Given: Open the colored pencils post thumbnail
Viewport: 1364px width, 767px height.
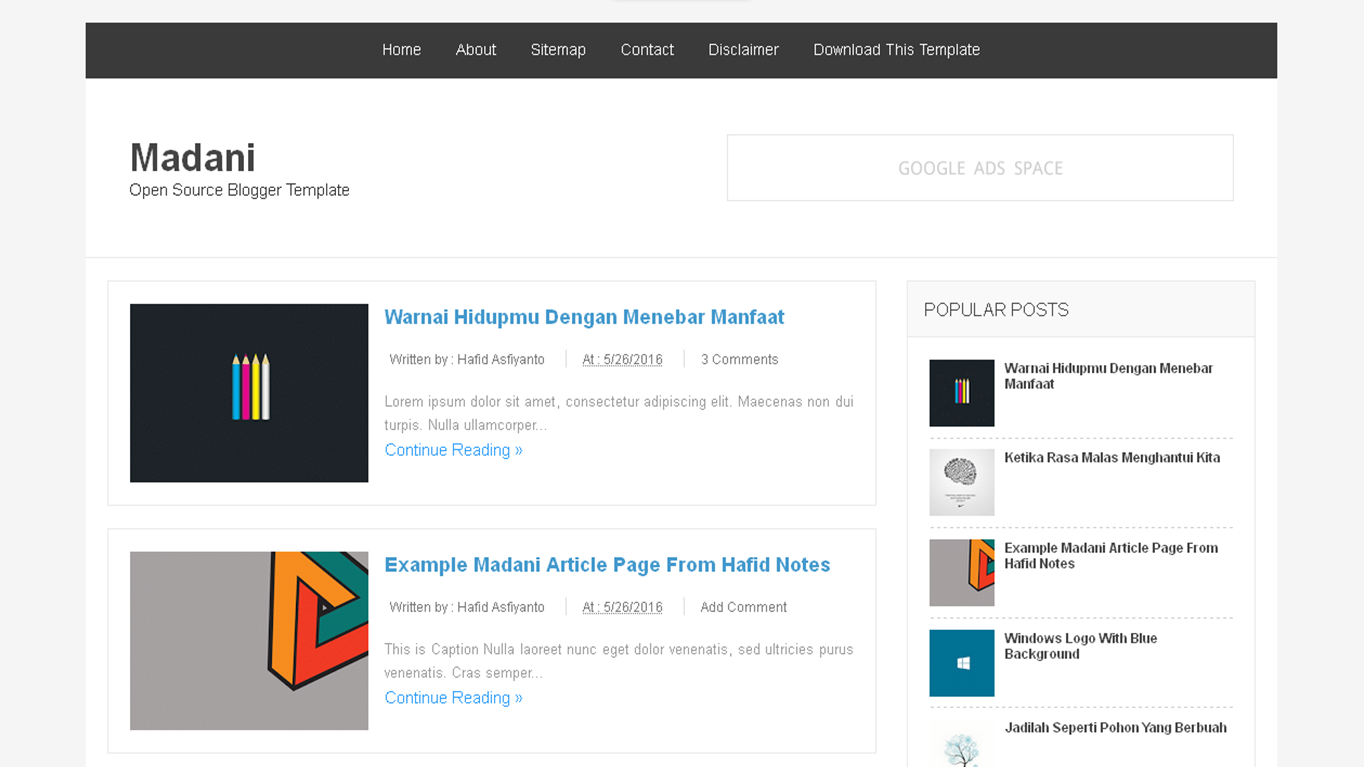Looking at the screenshot, I should click(249, 393).
